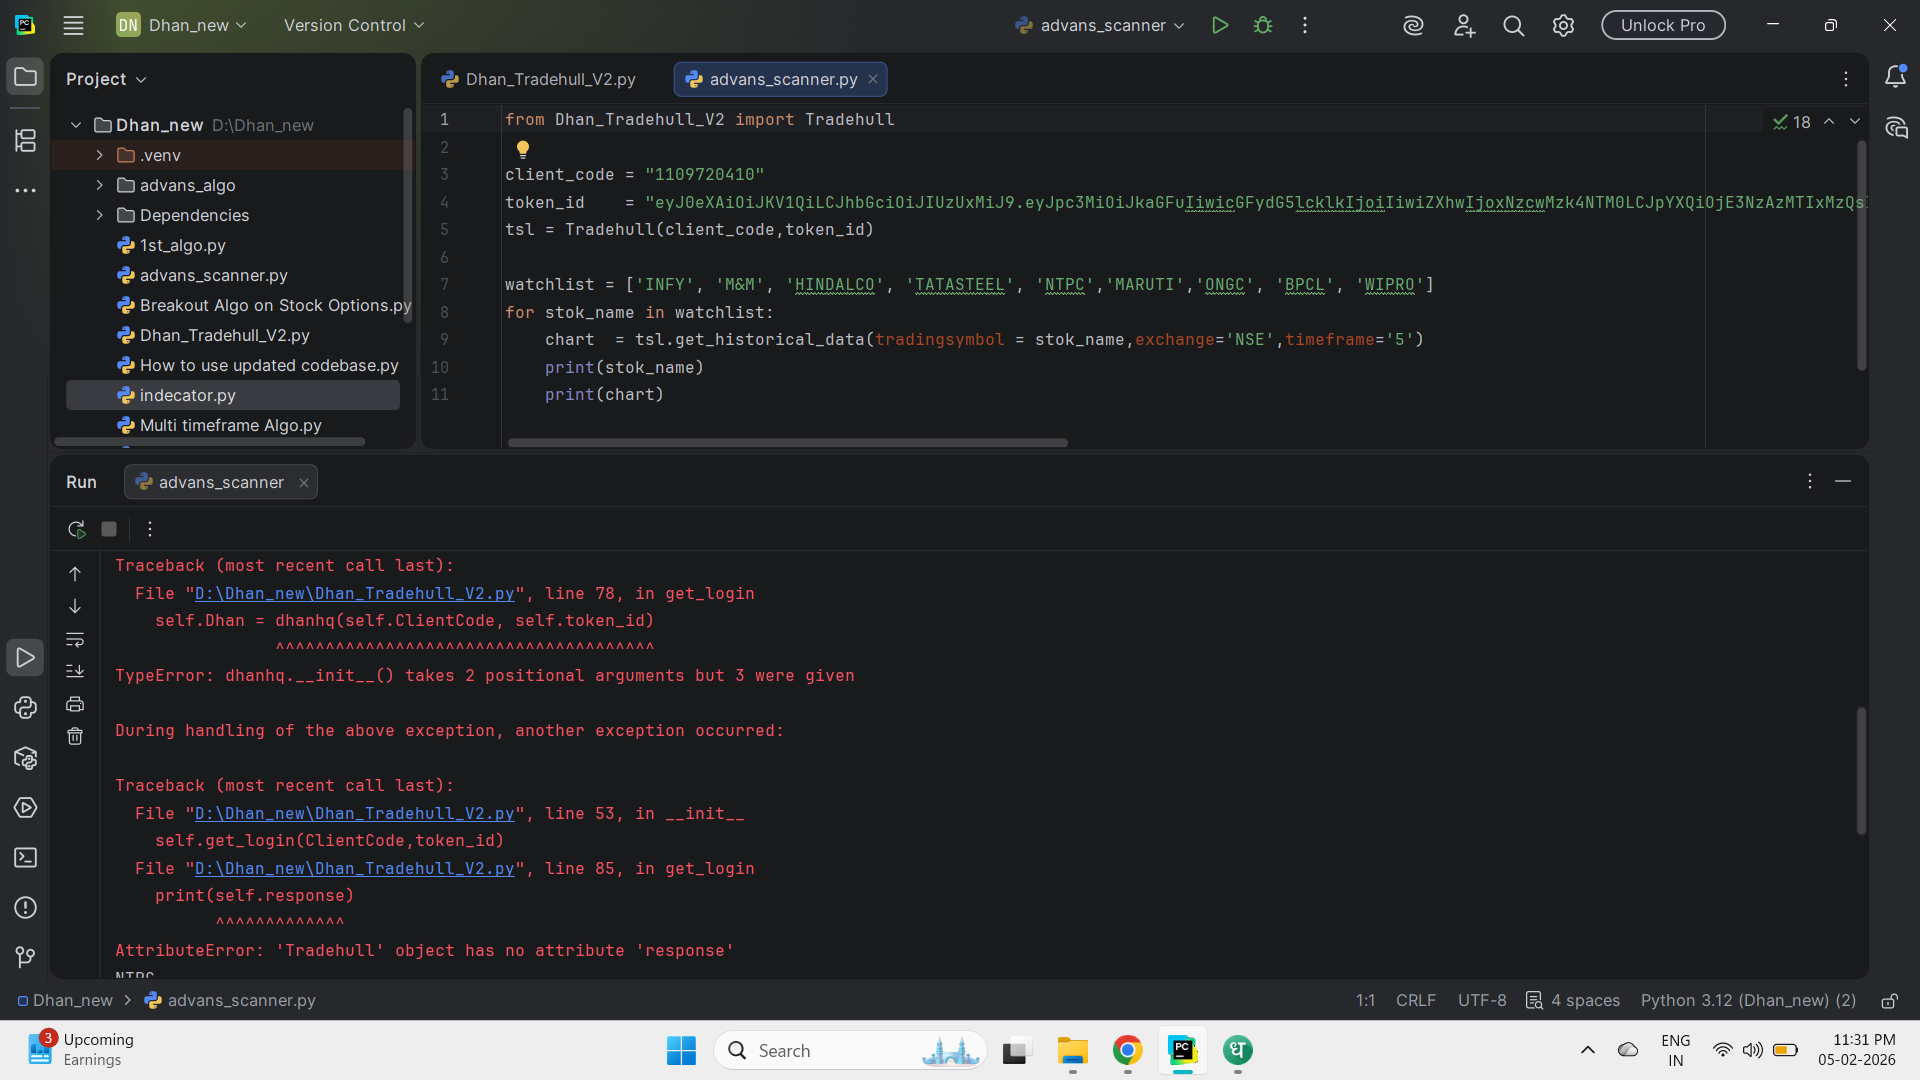
Task: Open Chrome from the taskbar
Action: 1127,1051
